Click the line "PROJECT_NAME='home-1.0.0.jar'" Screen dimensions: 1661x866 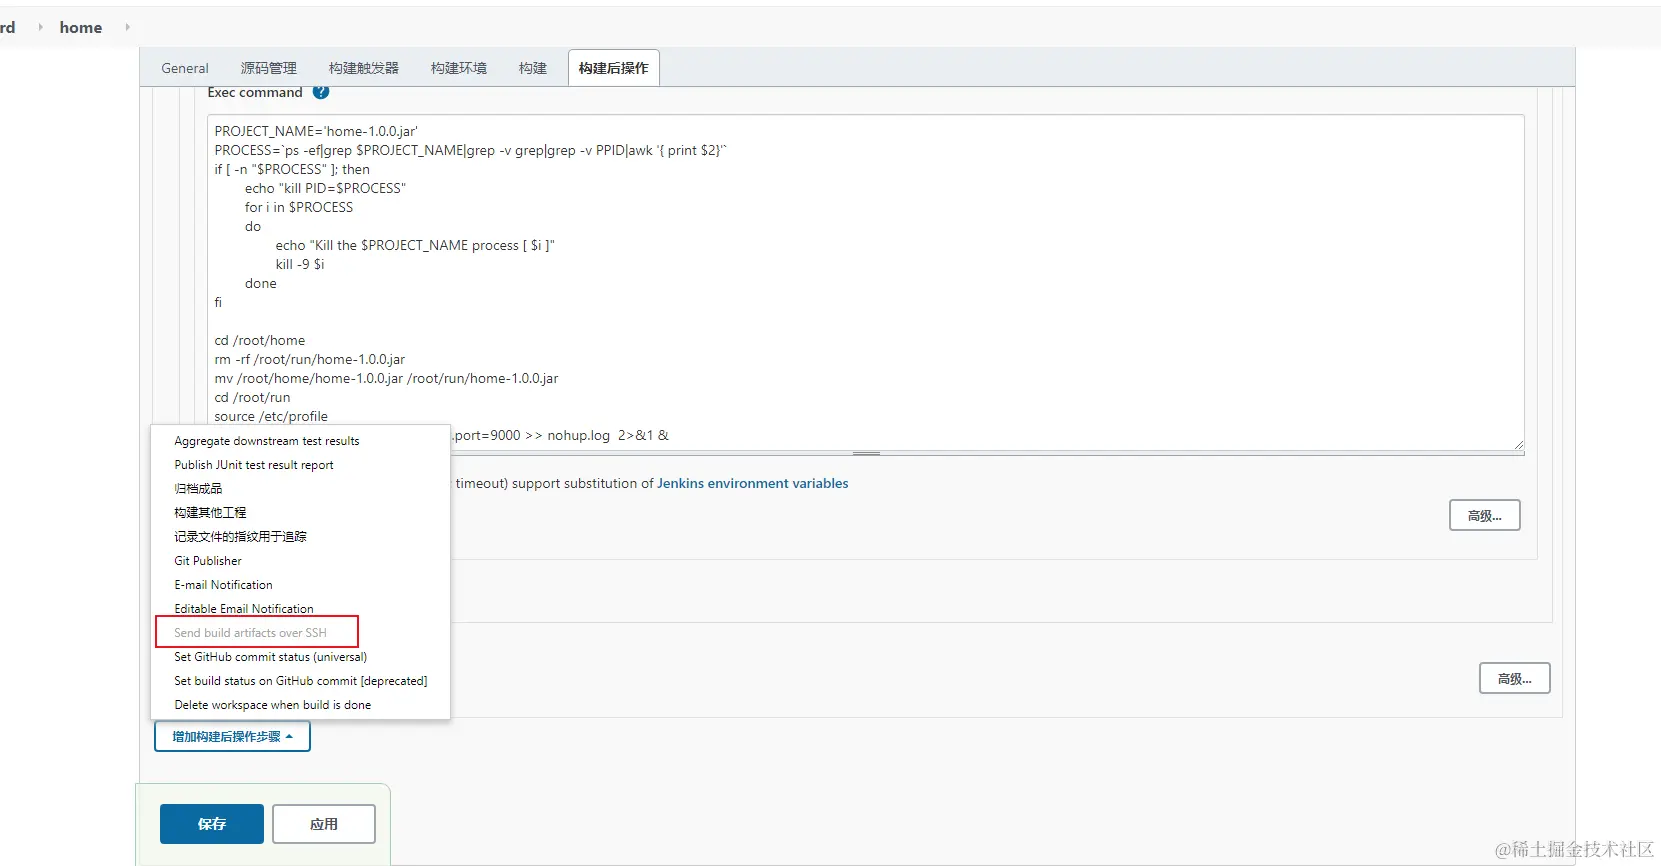pos(316,131)
